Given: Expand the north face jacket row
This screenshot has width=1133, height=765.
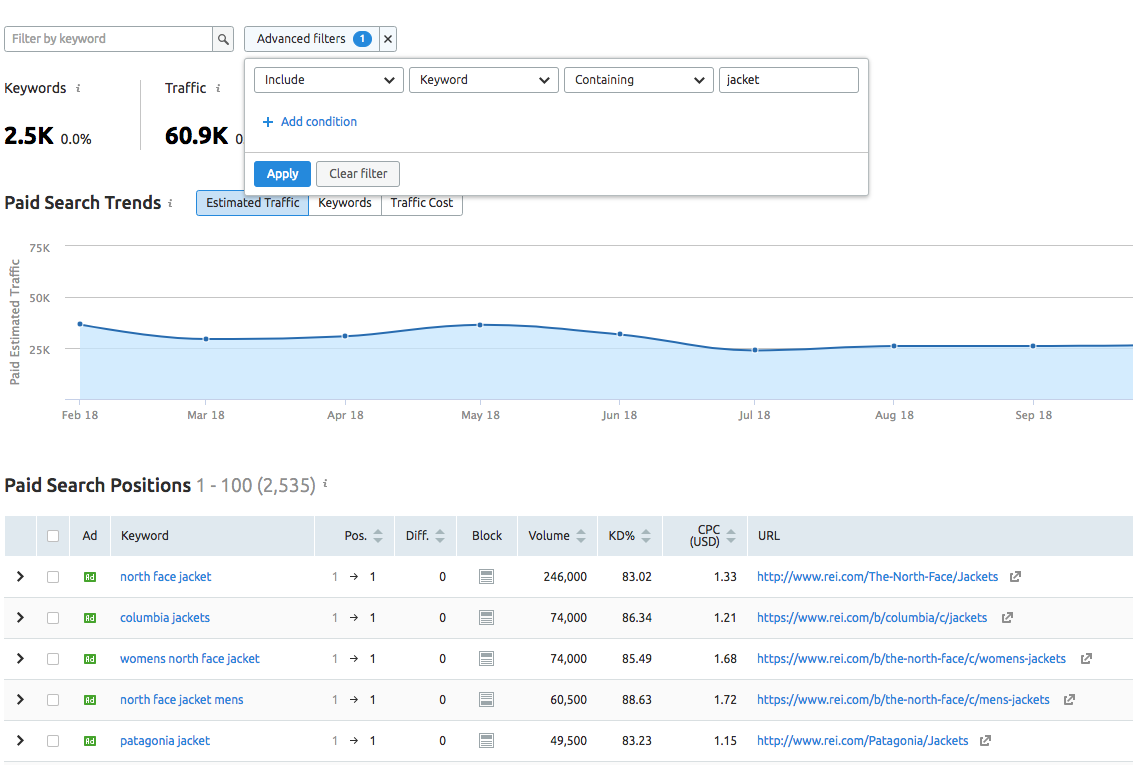Looking at the screenshot, I should point(20,576).
